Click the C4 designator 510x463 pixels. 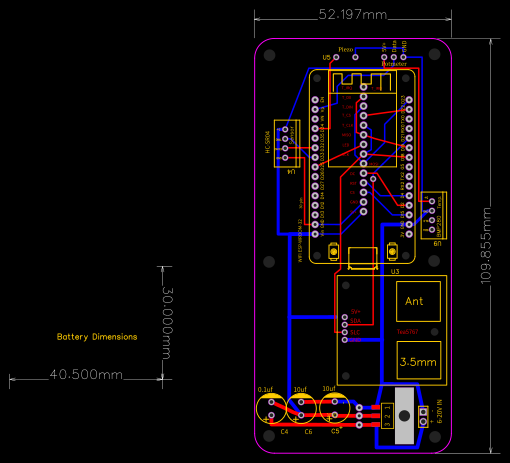[x=284, y=432]
